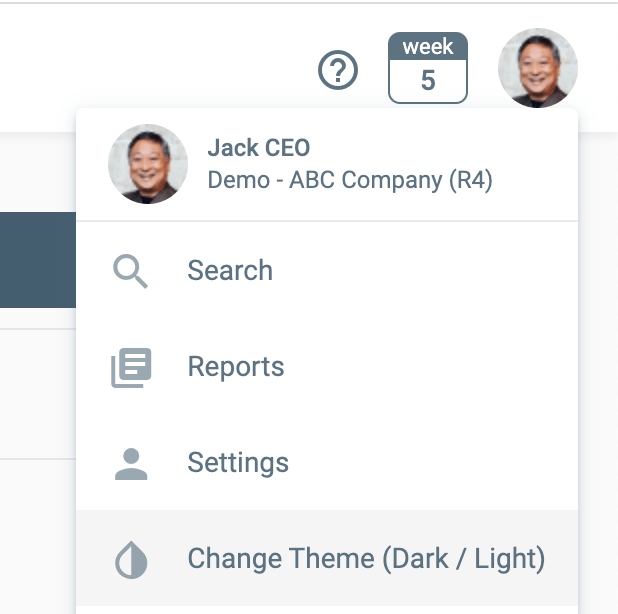Open Reports from the user menu

tap(236, 367)
